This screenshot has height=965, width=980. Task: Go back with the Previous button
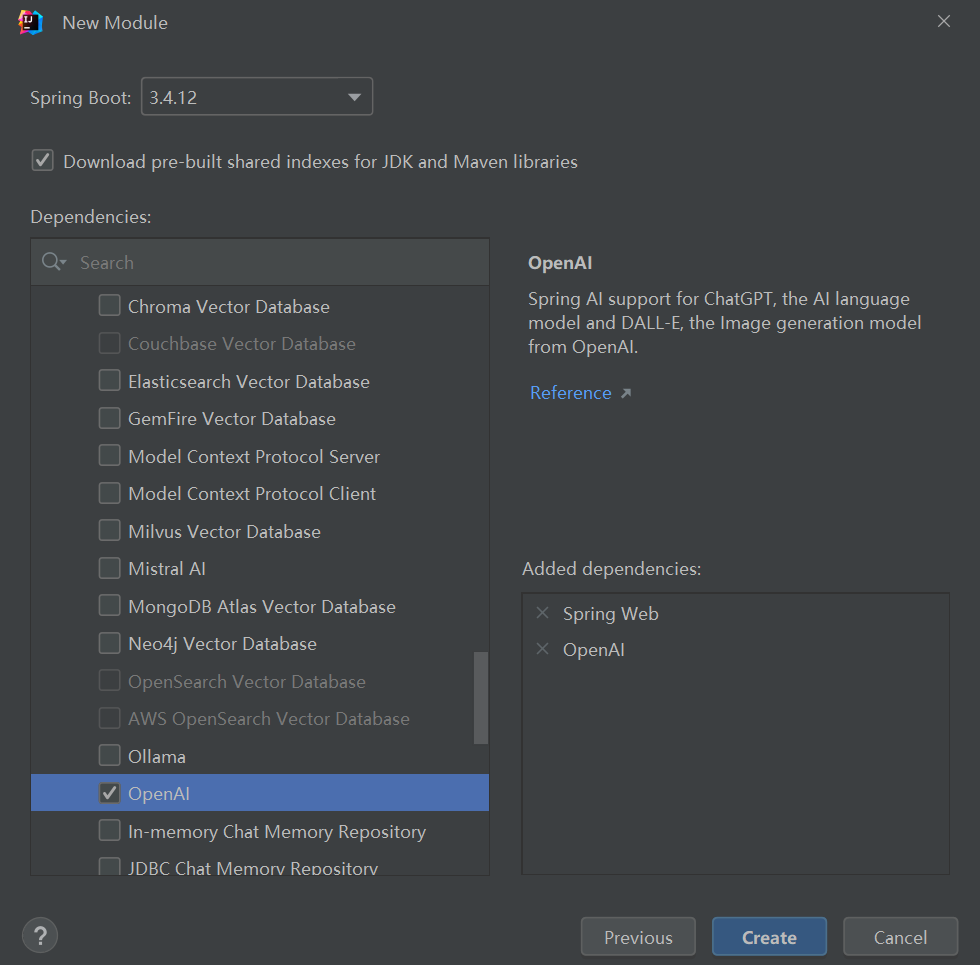tap(638, 937)
